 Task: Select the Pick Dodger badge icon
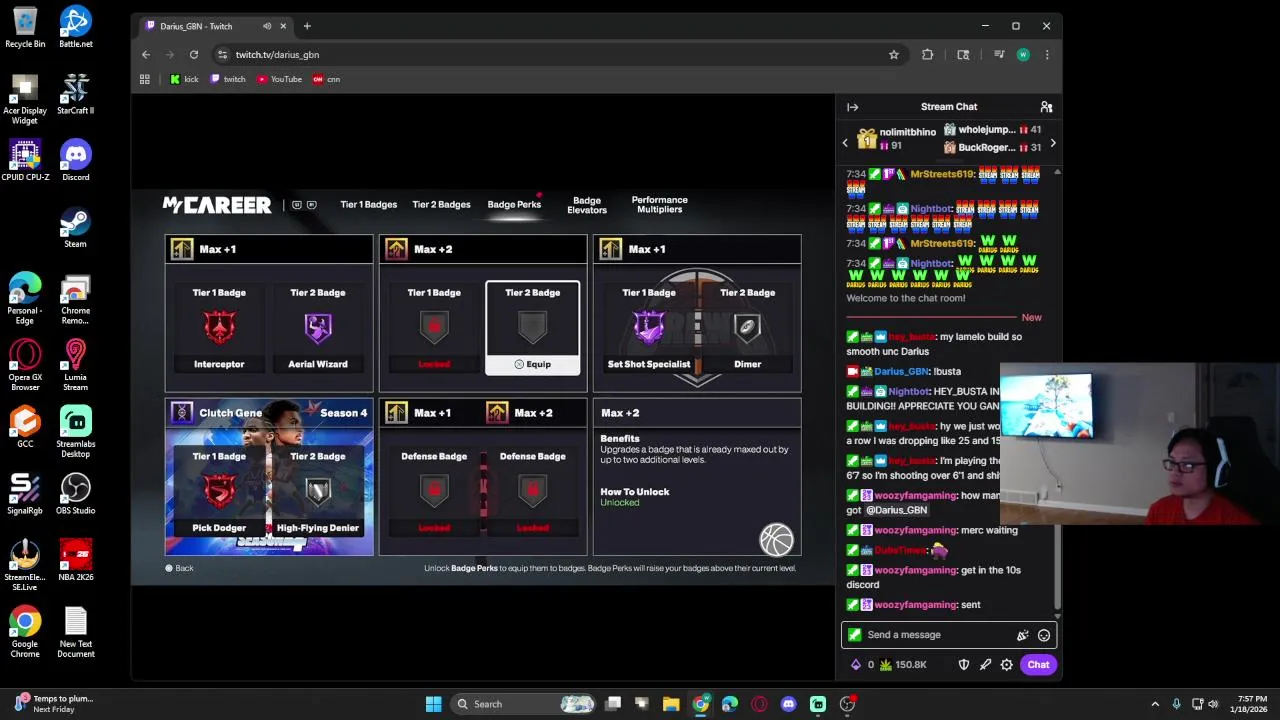[x=219, y=491]
